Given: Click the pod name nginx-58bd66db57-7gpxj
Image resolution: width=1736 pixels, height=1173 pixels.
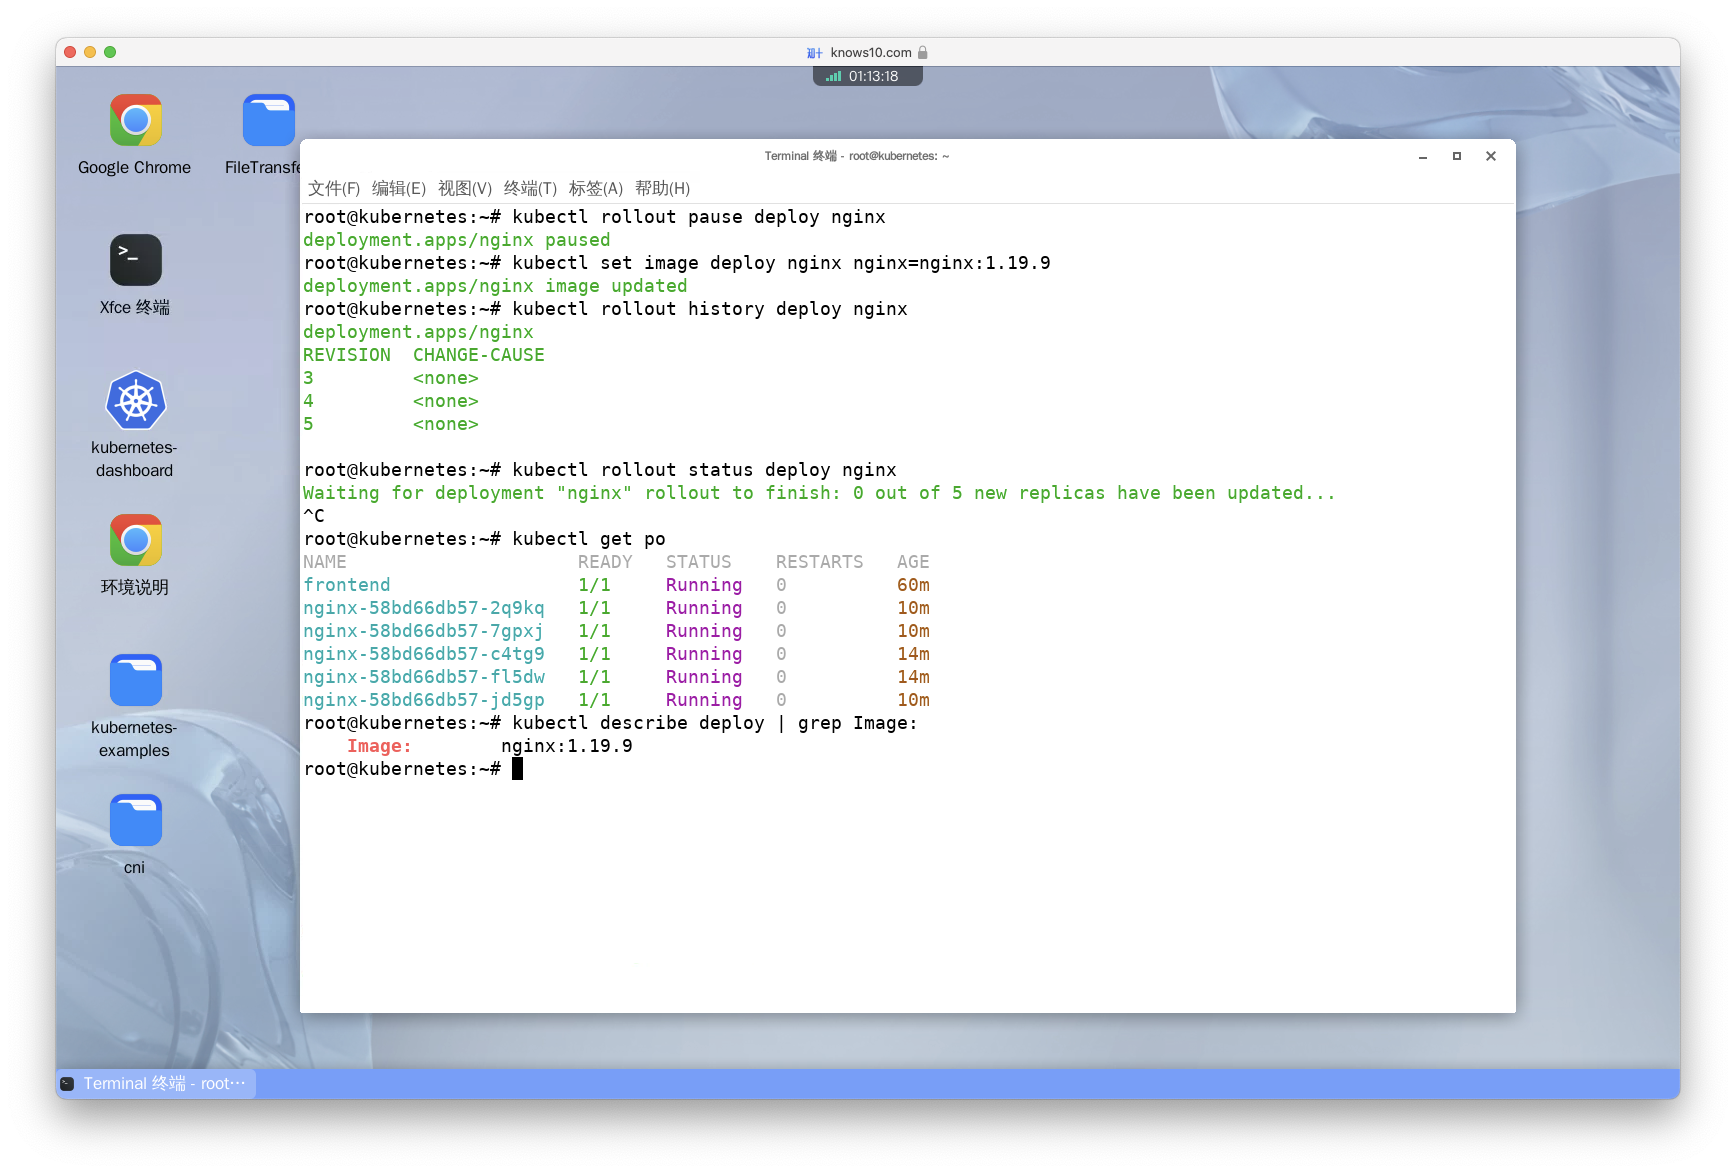Looking at the screenshot, I should tap(424, 631).
